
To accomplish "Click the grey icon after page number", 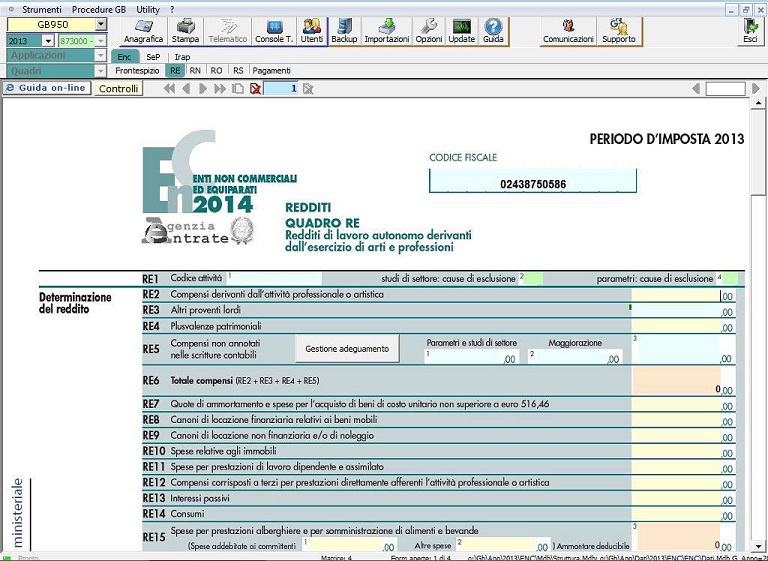I will 308,89.
